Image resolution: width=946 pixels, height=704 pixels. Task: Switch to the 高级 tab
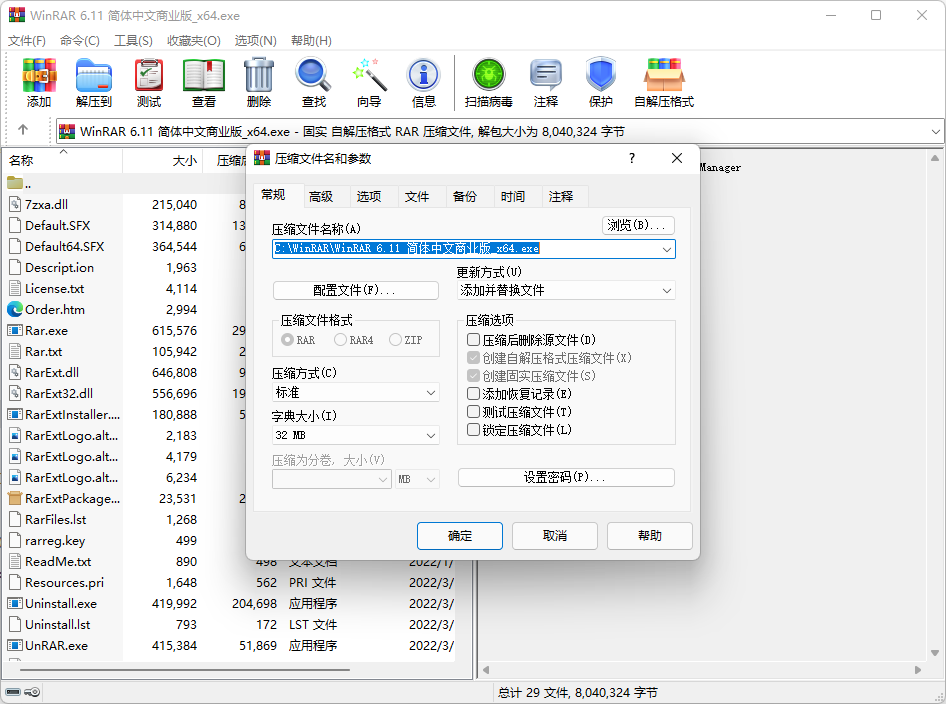(x=321, y=196)
